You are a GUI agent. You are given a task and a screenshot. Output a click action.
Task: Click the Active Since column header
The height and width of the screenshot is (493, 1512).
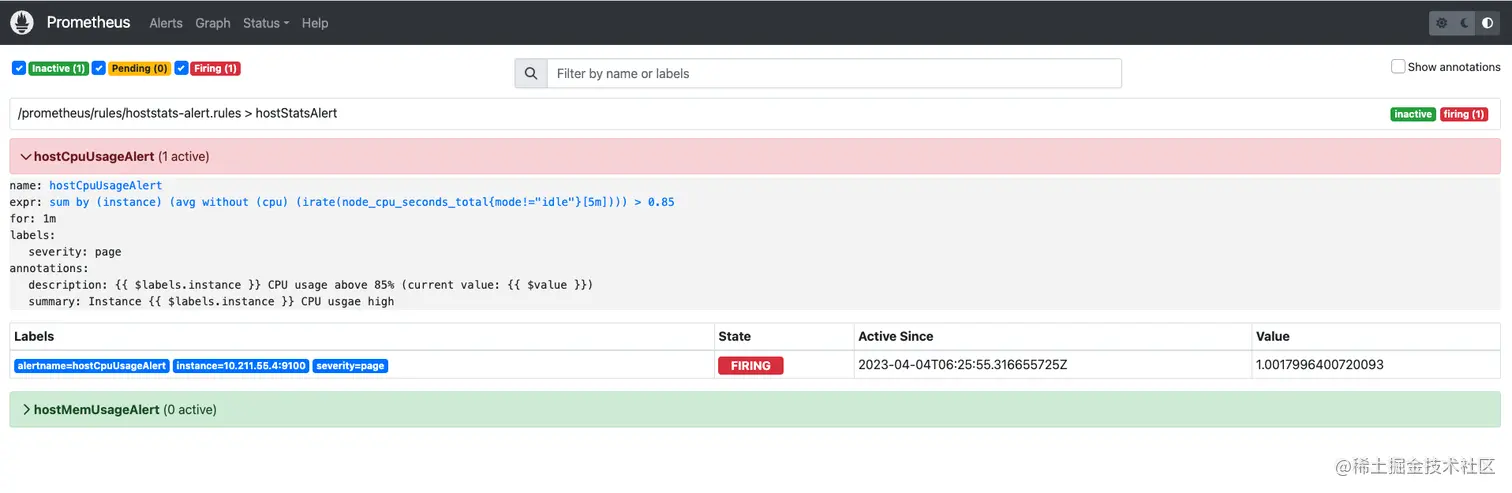[896, 336]
